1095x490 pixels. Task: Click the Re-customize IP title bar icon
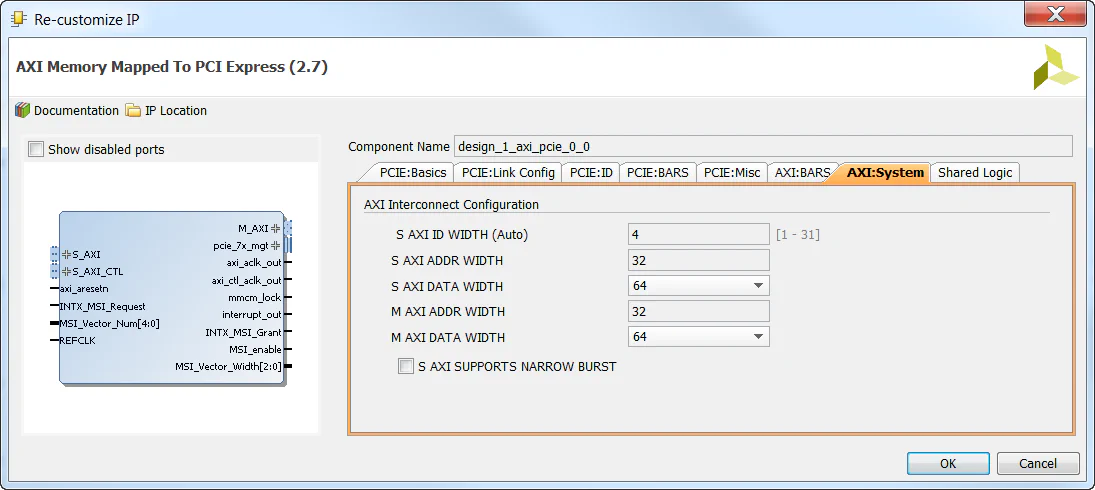pos(20,19)
